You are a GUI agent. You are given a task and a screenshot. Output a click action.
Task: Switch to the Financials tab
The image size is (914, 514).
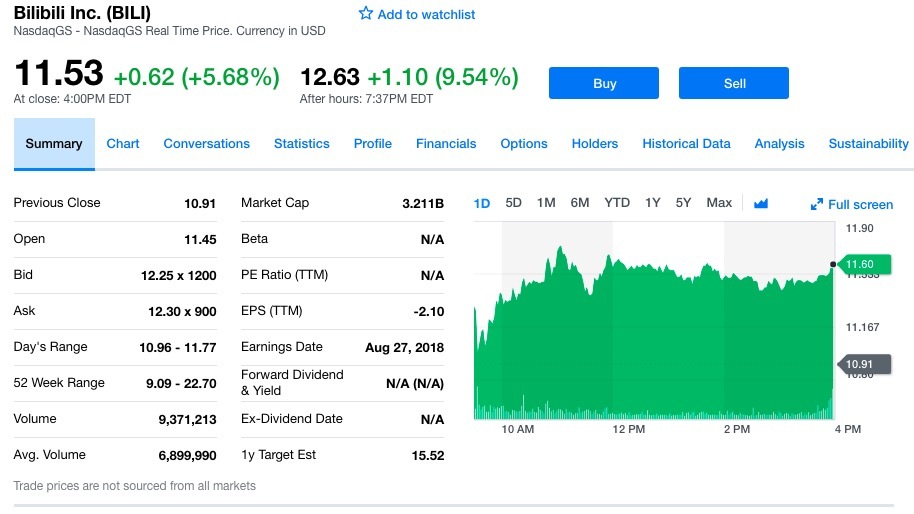pyautogui.click(x=446, y=144)
